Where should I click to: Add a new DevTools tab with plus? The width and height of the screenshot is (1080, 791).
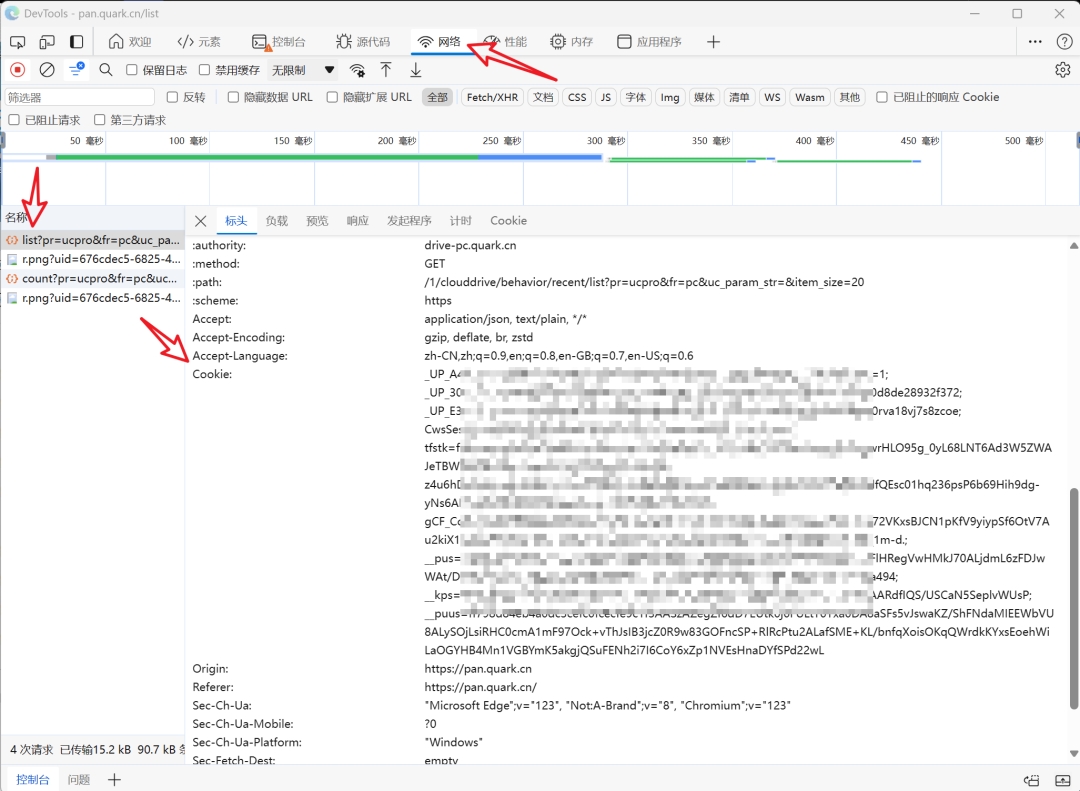[x=713, y=42]
